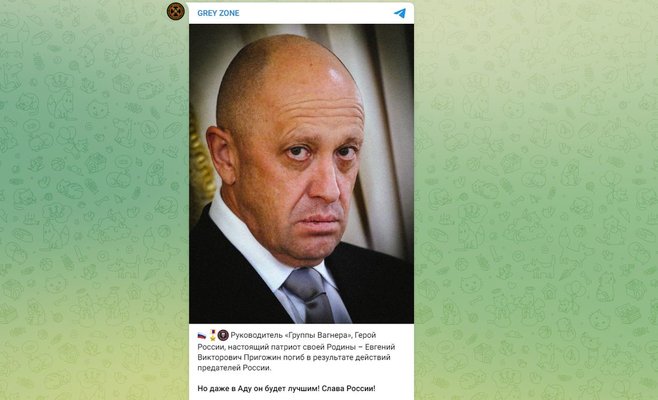Open the post photo in full view
The image size is (658, 400).
(x=301, y=173)
